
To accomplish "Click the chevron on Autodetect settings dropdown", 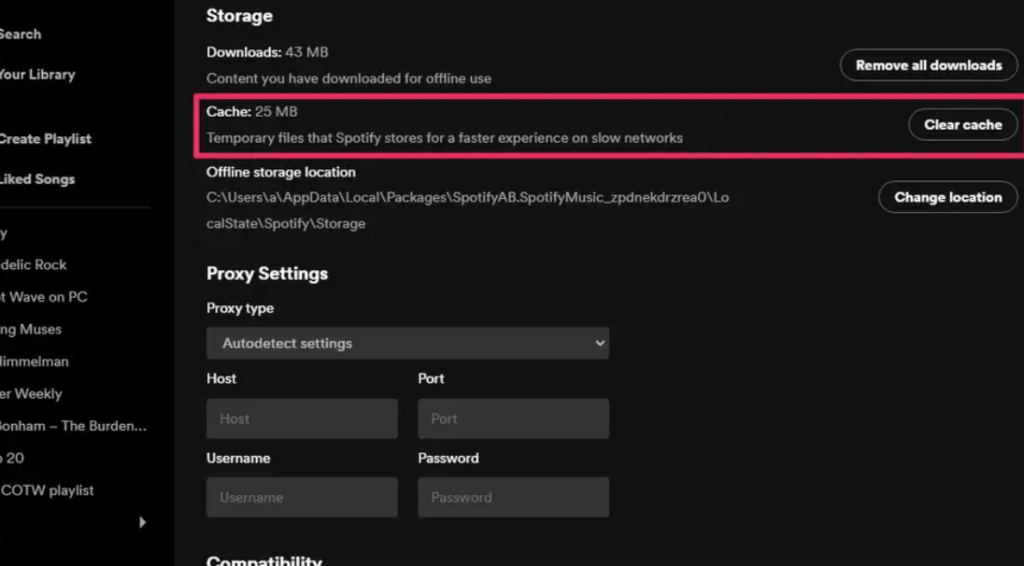I will click(x=600, y=343).
